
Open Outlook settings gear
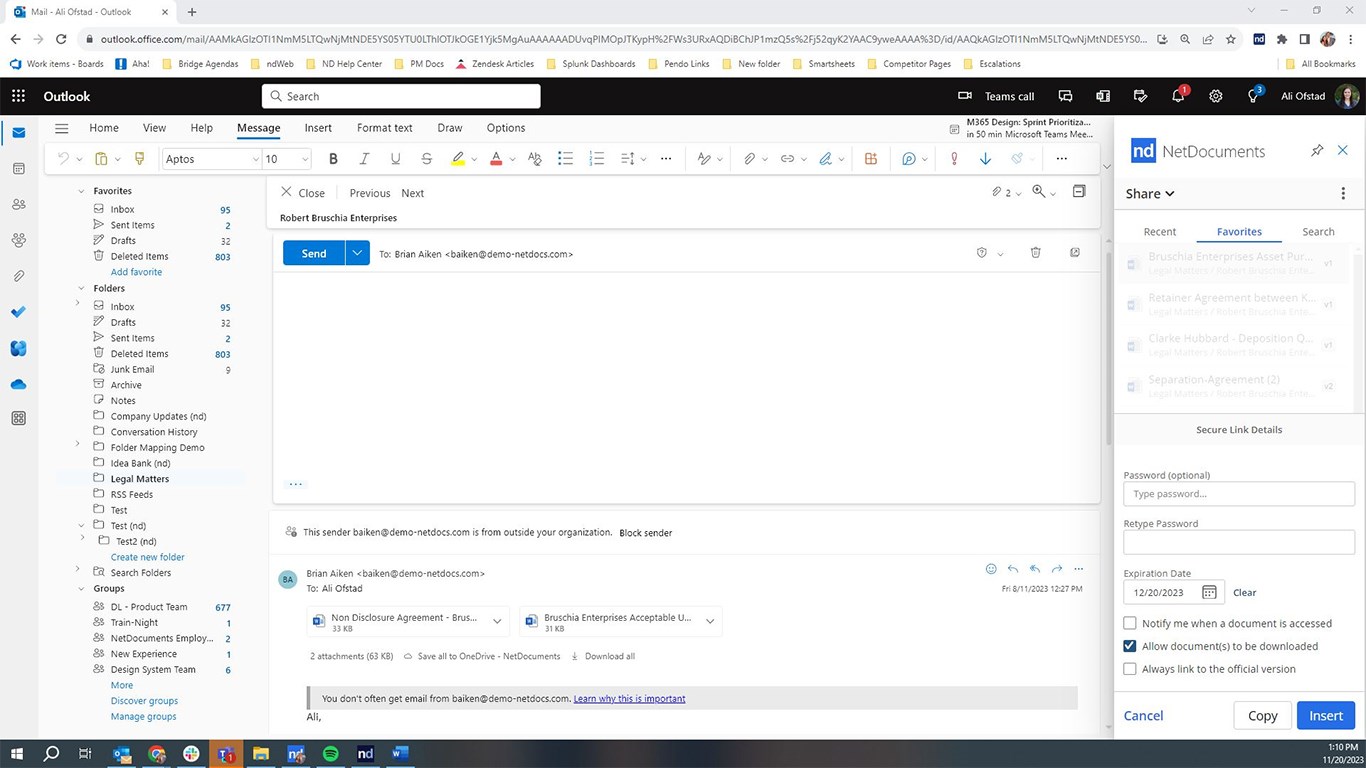pos(1216,96)
